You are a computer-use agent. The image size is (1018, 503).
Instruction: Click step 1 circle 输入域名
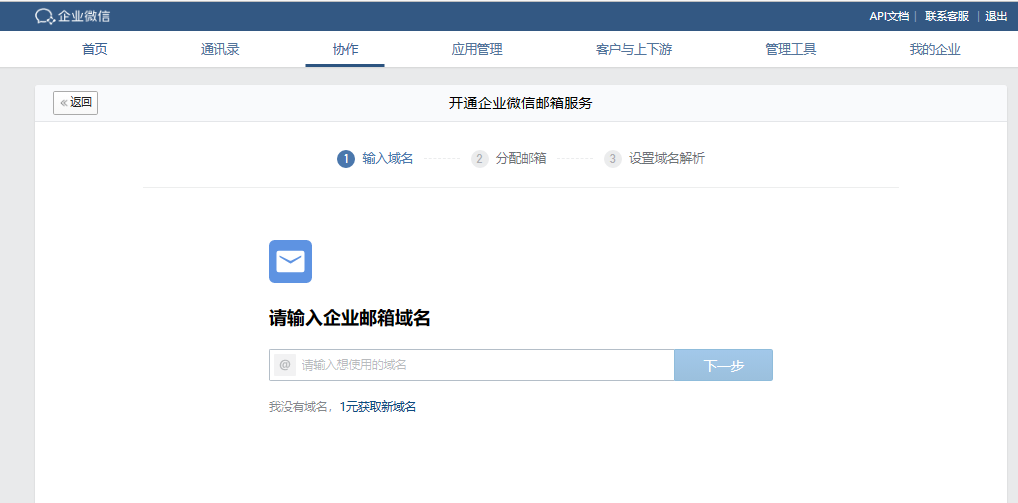point(346,159)
